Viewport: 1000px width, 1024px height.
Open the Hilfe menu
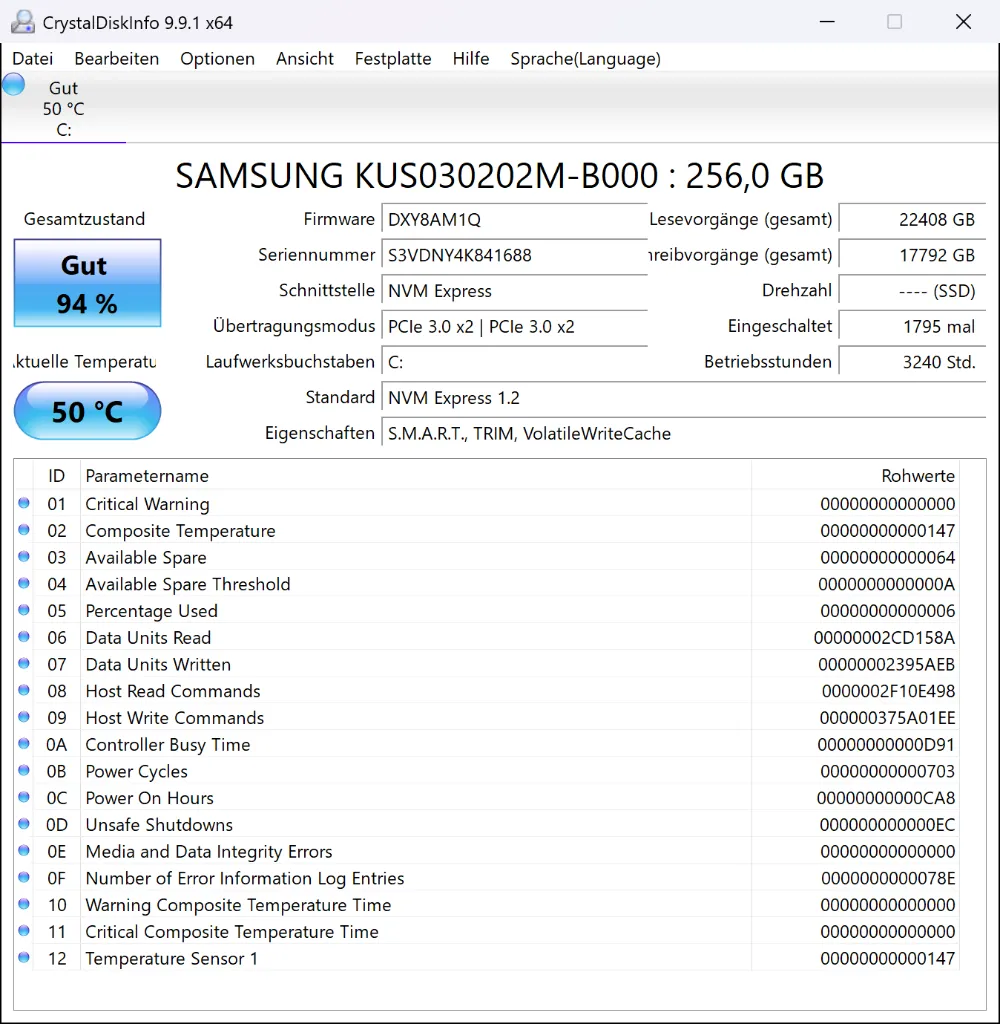(470, 59)
